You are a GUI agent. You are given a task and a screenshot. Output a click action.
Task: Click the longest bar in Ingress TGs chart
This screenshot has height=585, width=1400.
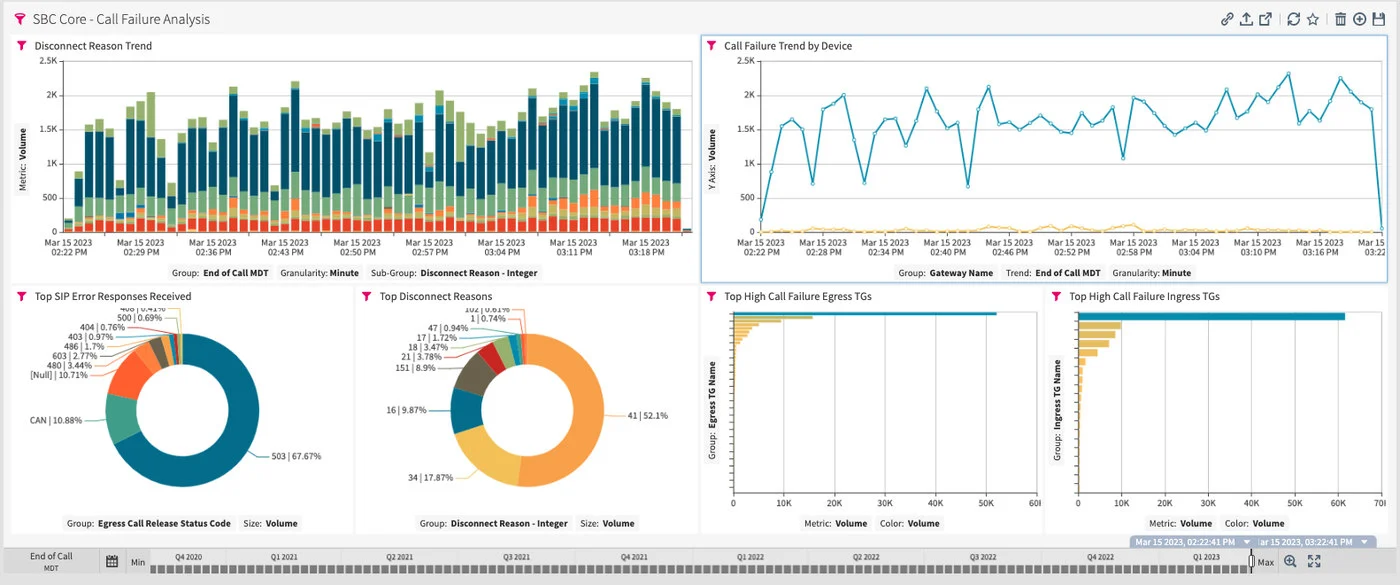pyautogui.click(x=1212, y=317)
